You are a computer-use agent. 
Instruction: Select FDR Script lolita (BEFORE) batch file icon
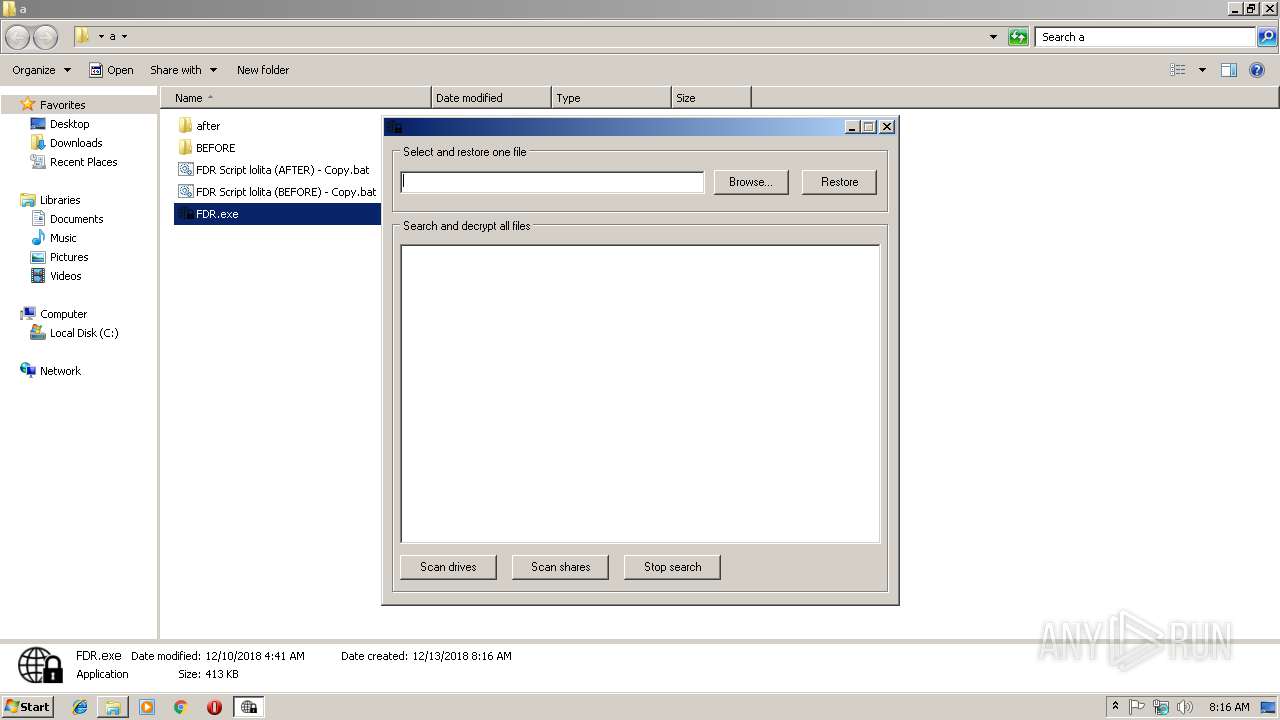click(185, 192)
